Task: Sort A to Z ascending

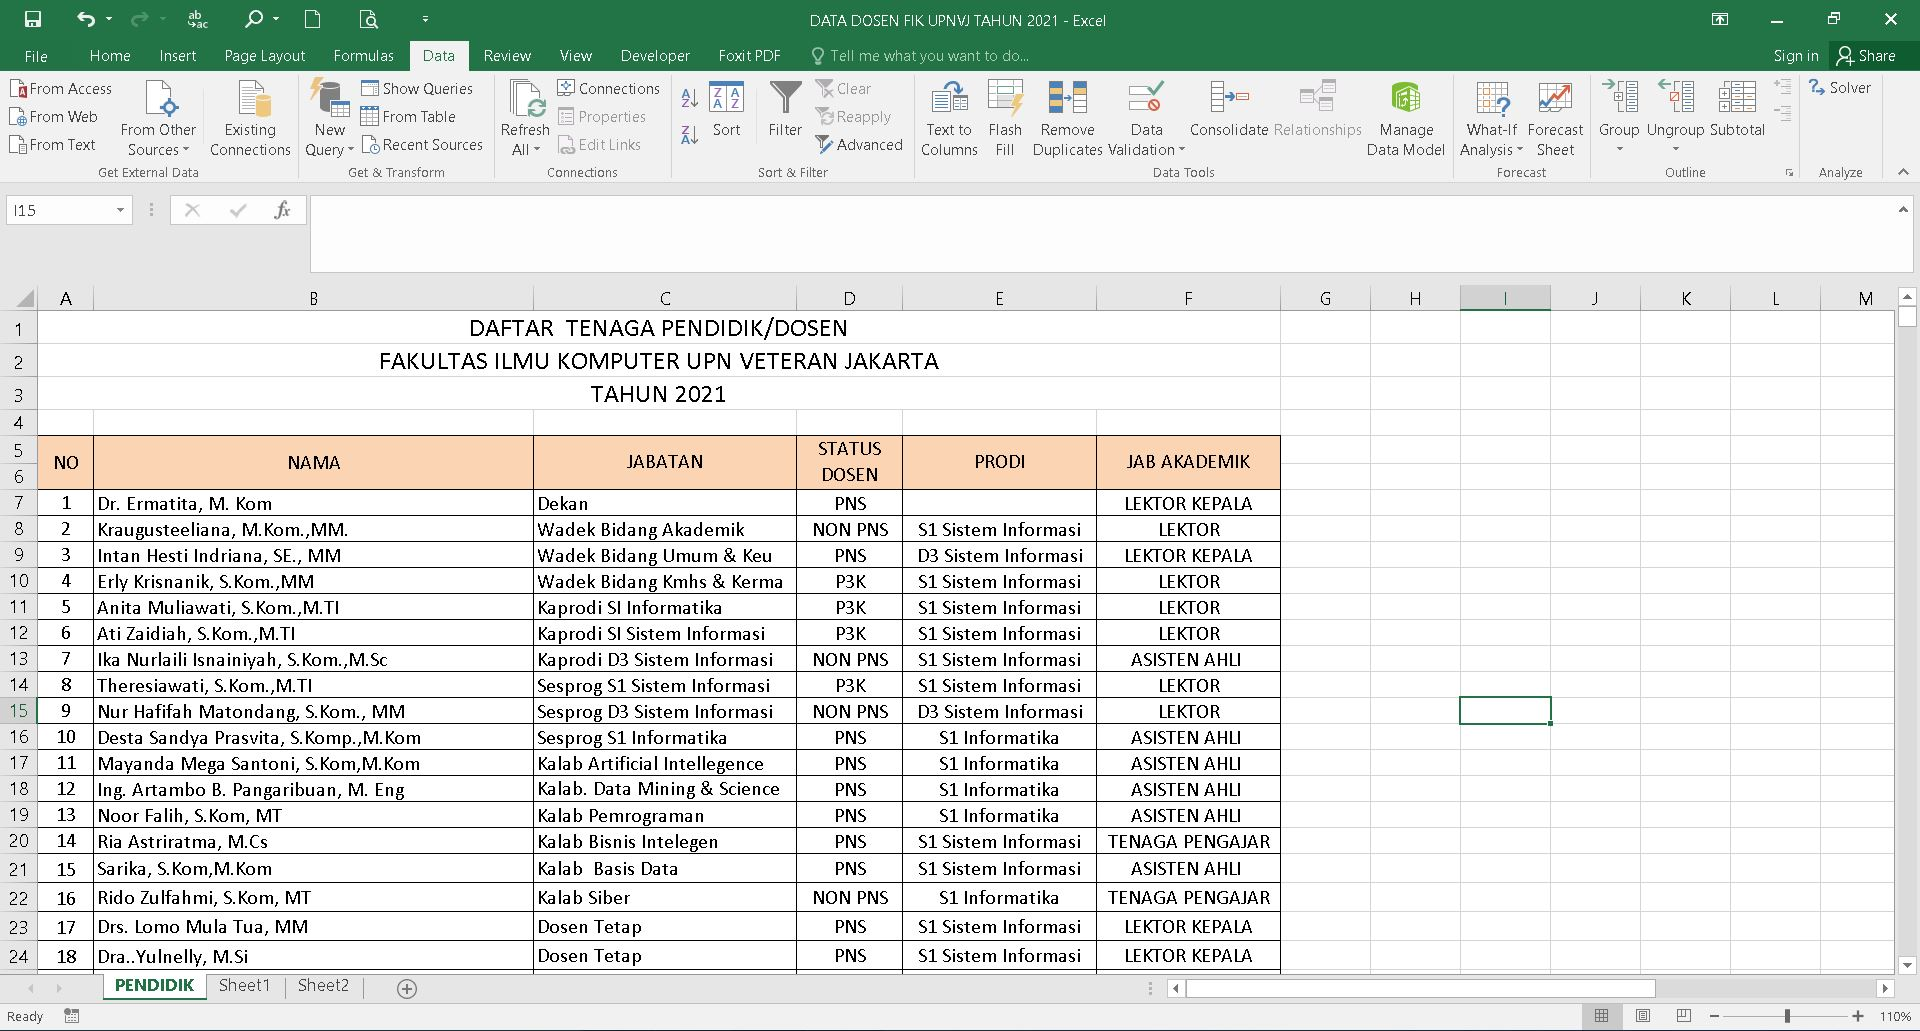Action: (690, 98)
